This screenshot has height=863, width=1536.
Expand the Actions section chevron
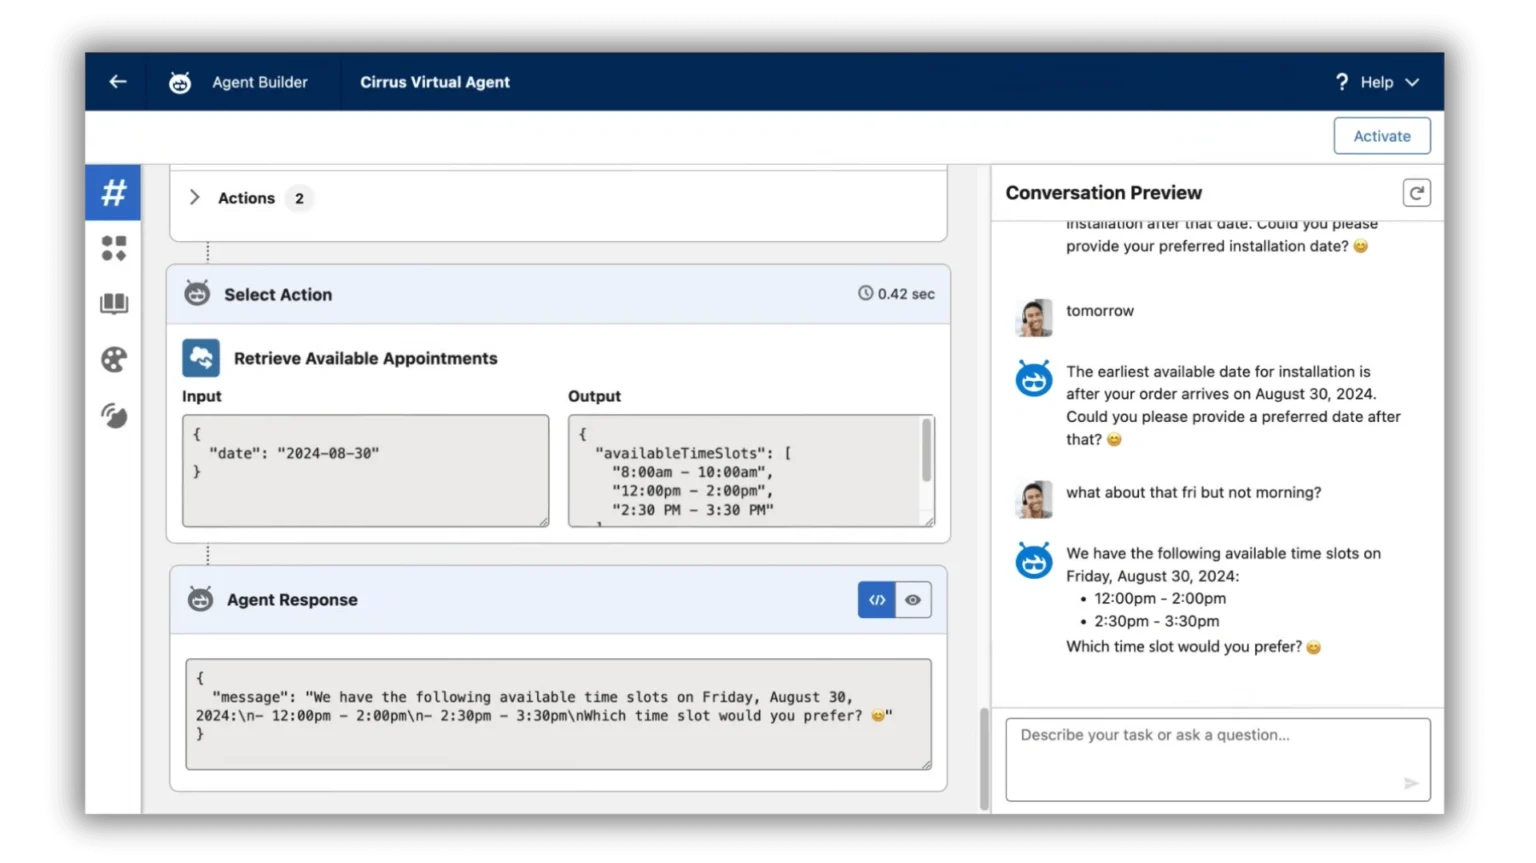(195, 198)
